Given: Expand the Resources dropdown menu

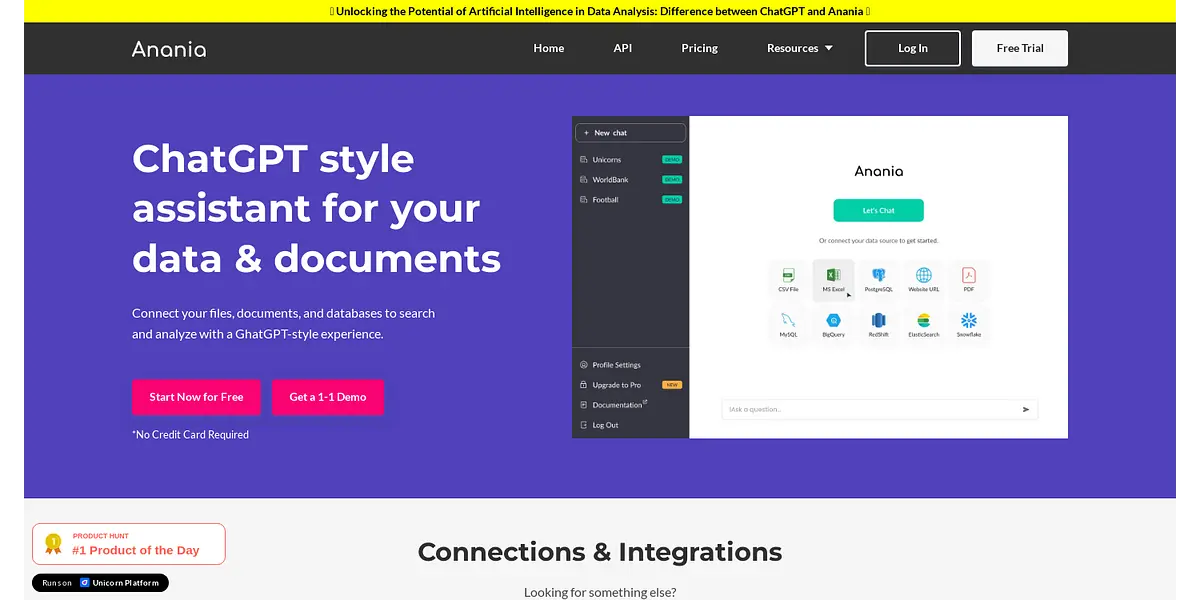Looking at the screenshot, I should [x=799, y=48].
